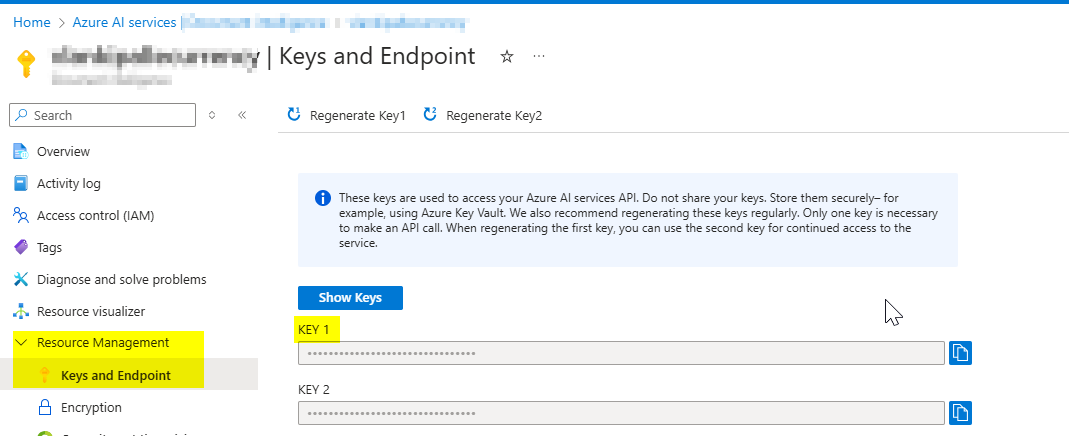Click the Overview page icon
Image resolution: width=1069 pixels, height=436 pixels.
point(21,151)
